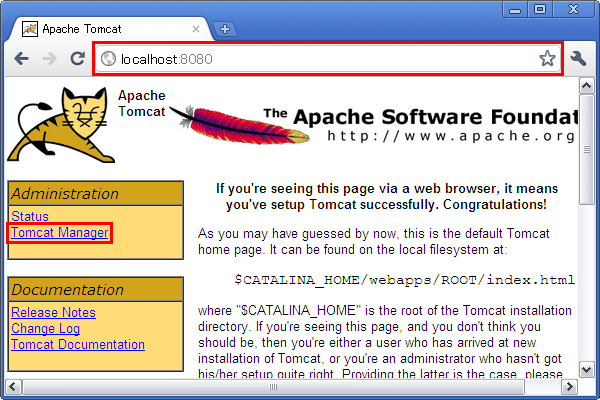Open the Status link
600x400 pixels.
(x=30, y=216)
